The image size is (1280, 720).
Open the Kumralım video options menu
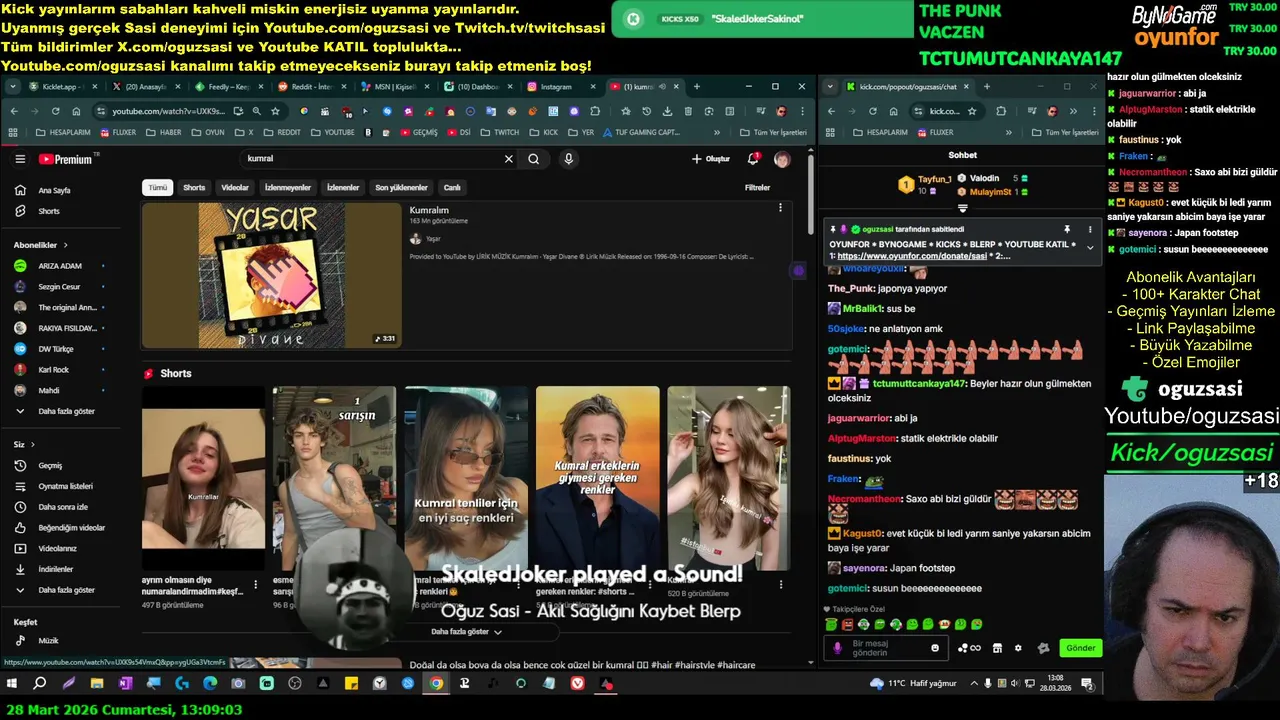(780, 208)
